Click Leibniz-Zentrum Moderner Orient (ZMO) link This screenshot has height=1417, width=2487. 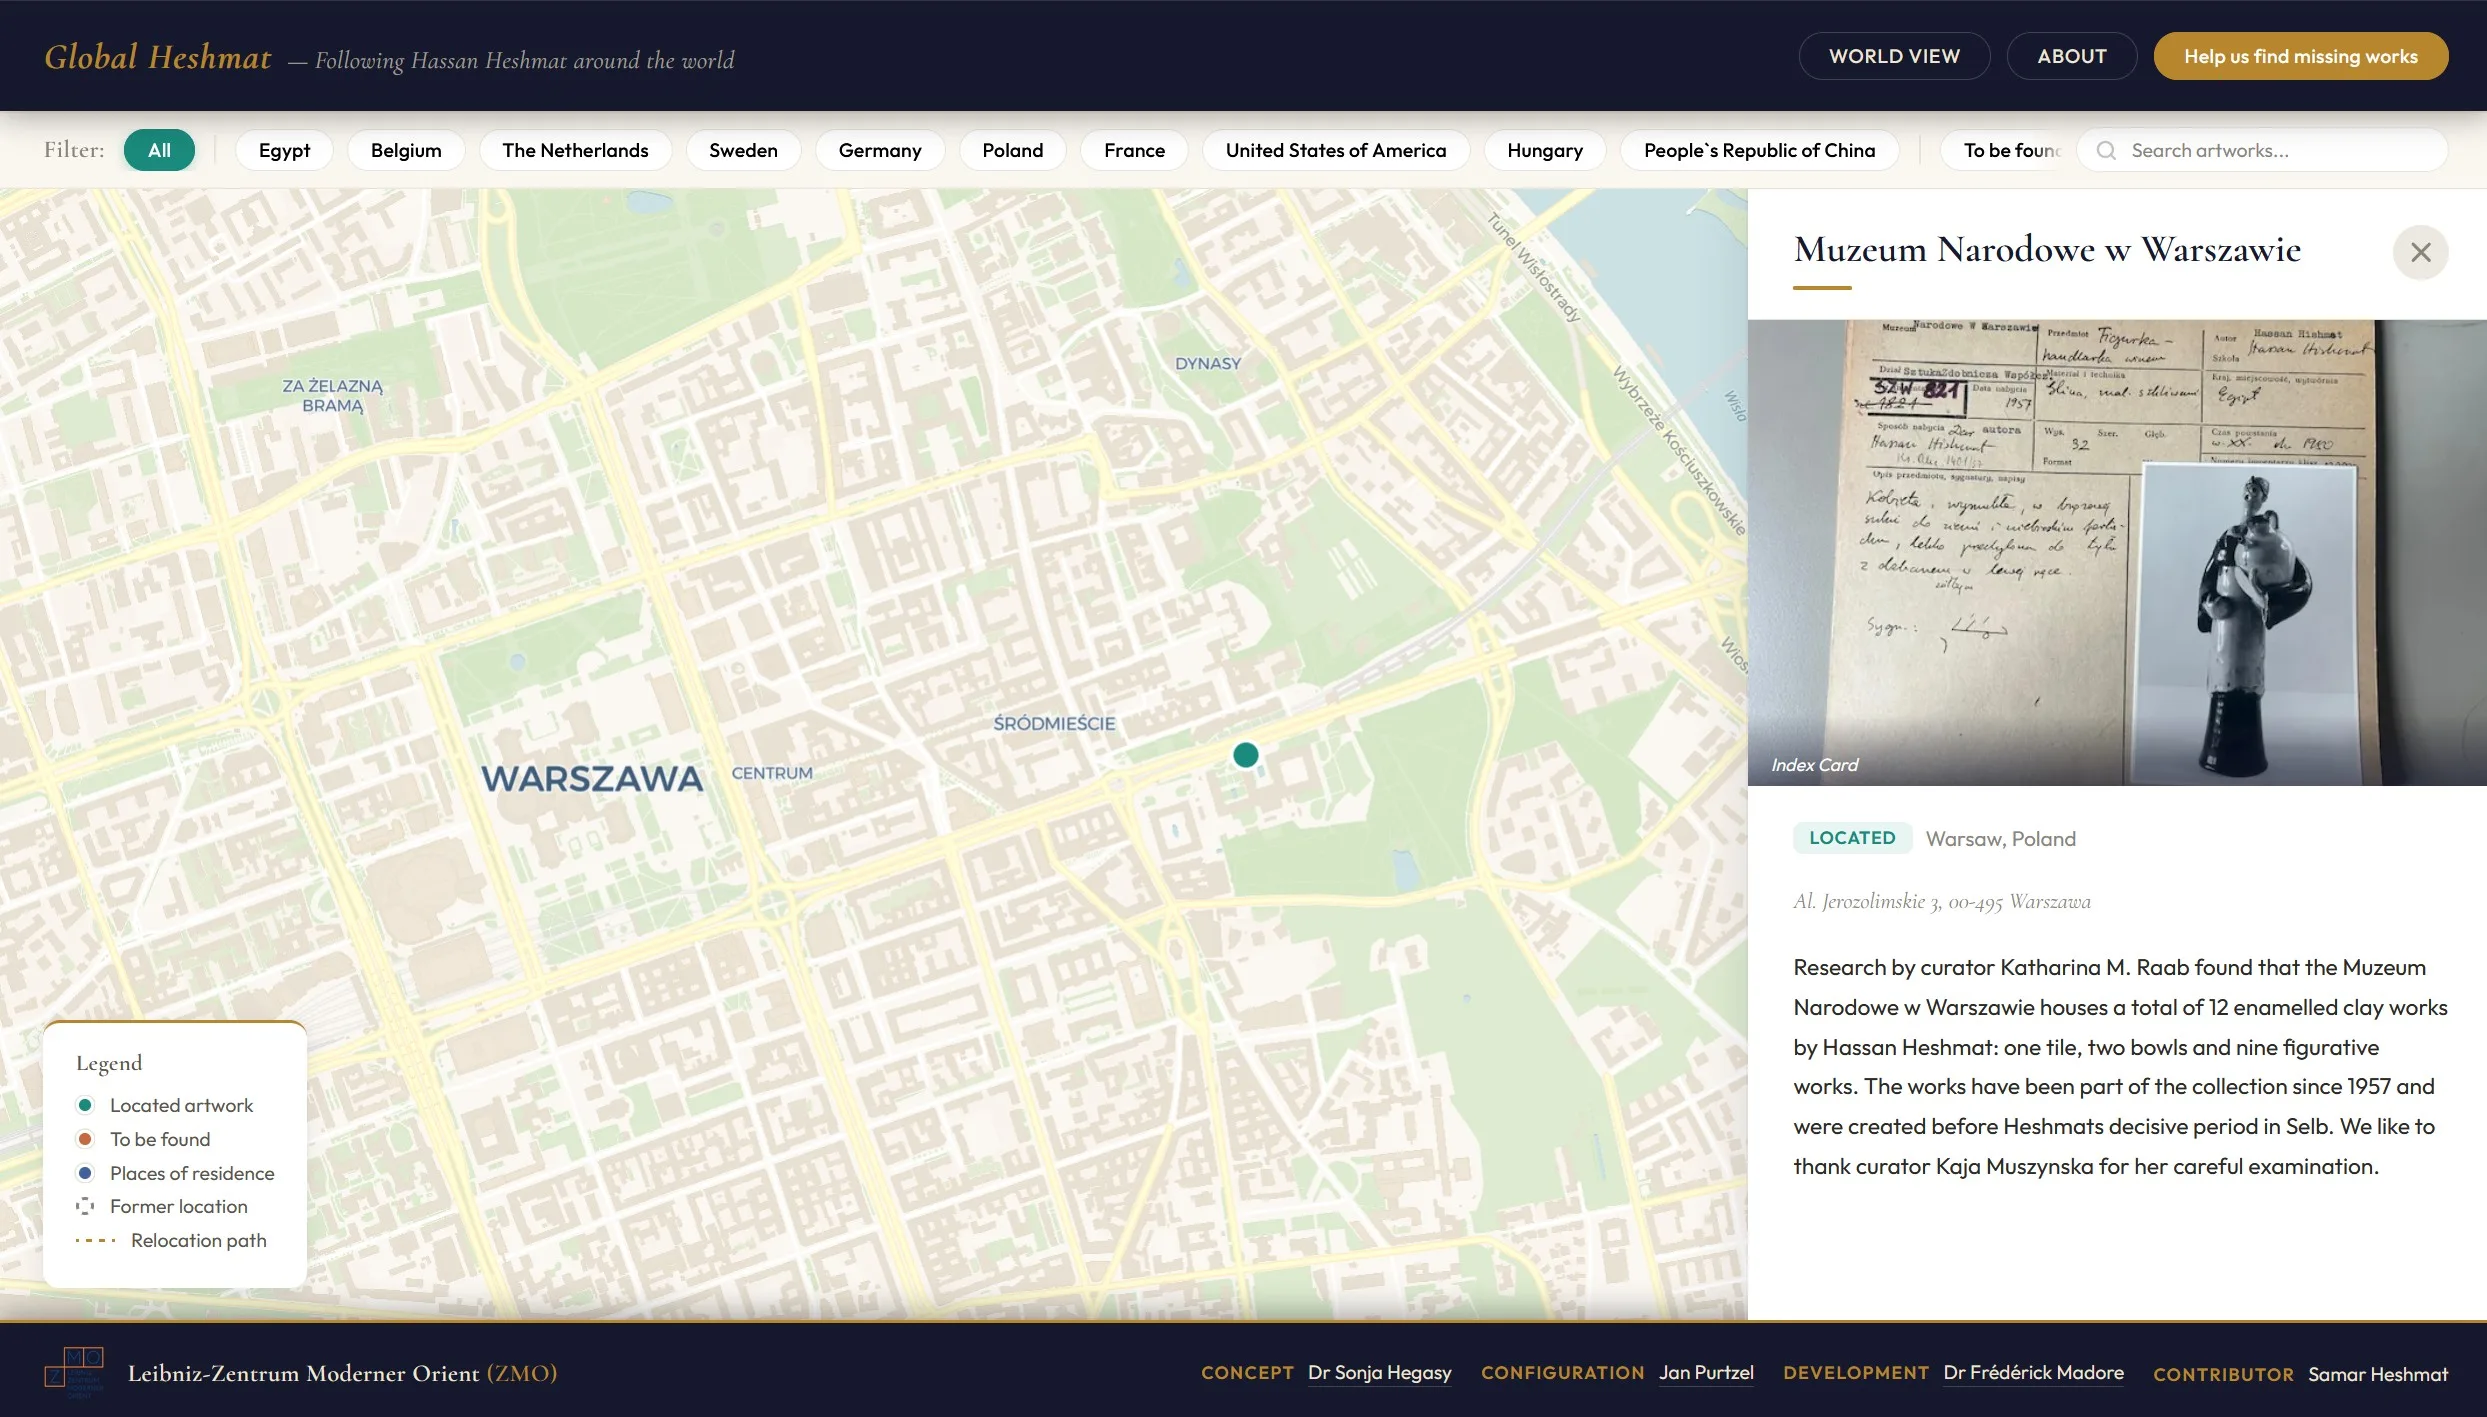[x=342, y=1373]
